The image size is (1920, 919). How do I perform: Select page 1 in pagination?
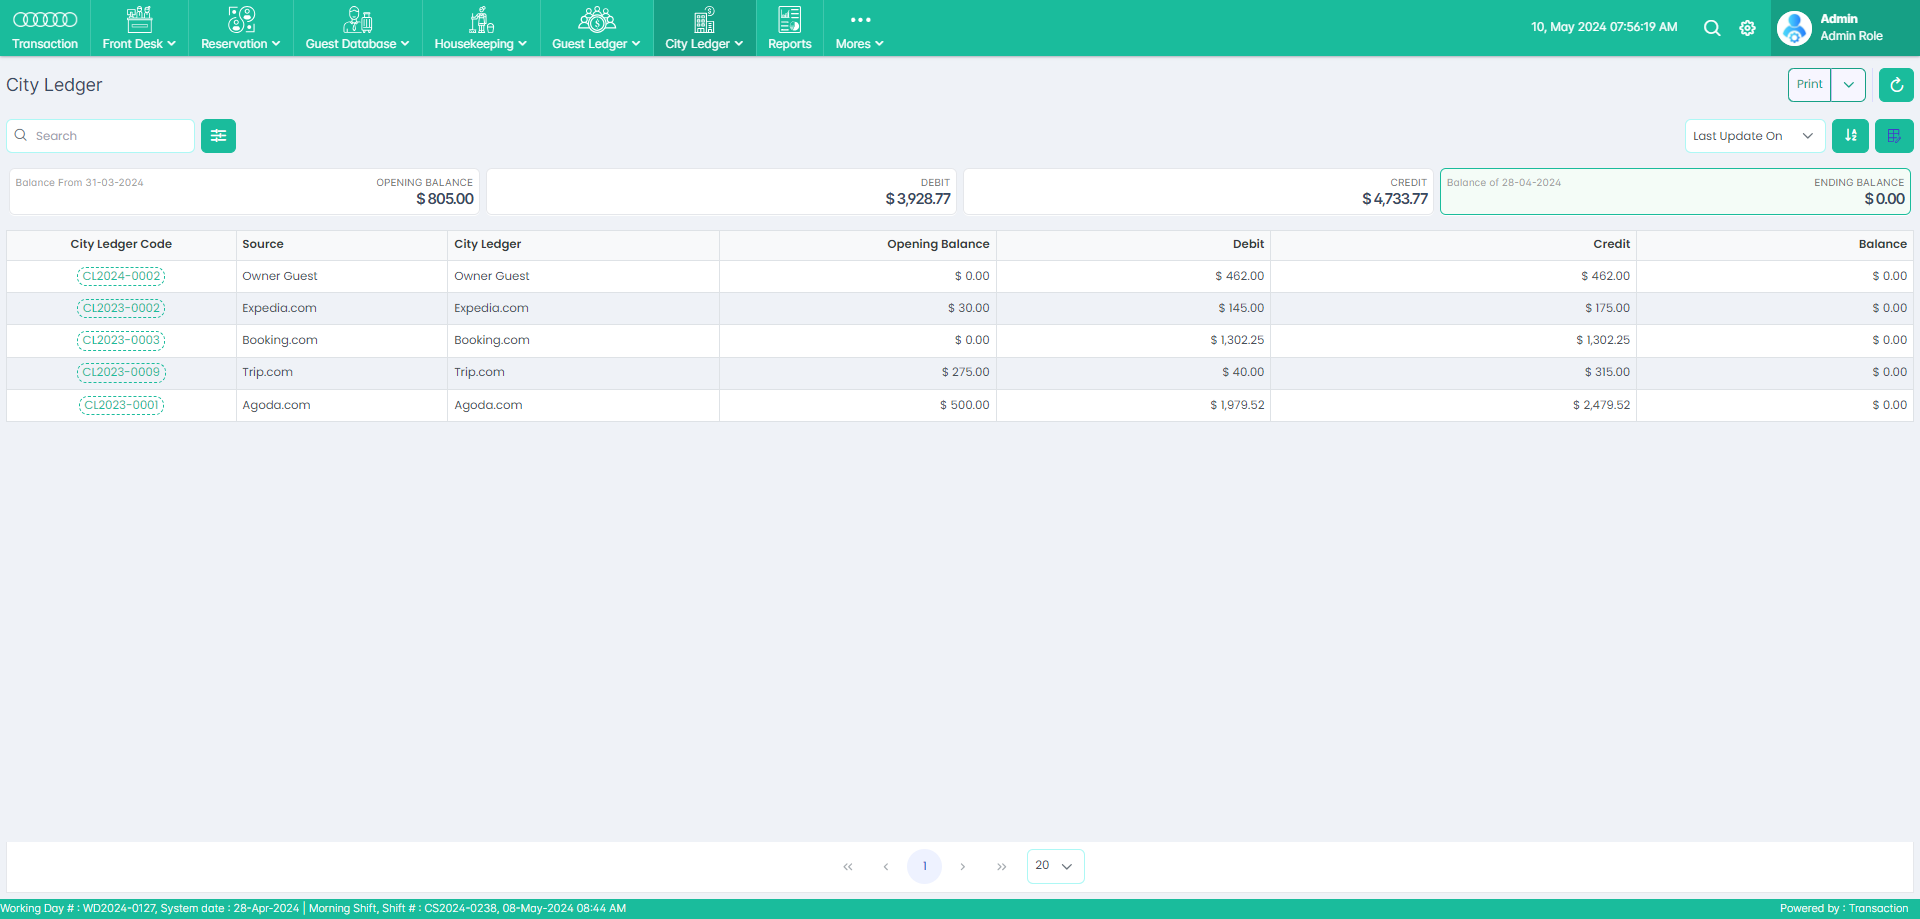pos(924,866)
